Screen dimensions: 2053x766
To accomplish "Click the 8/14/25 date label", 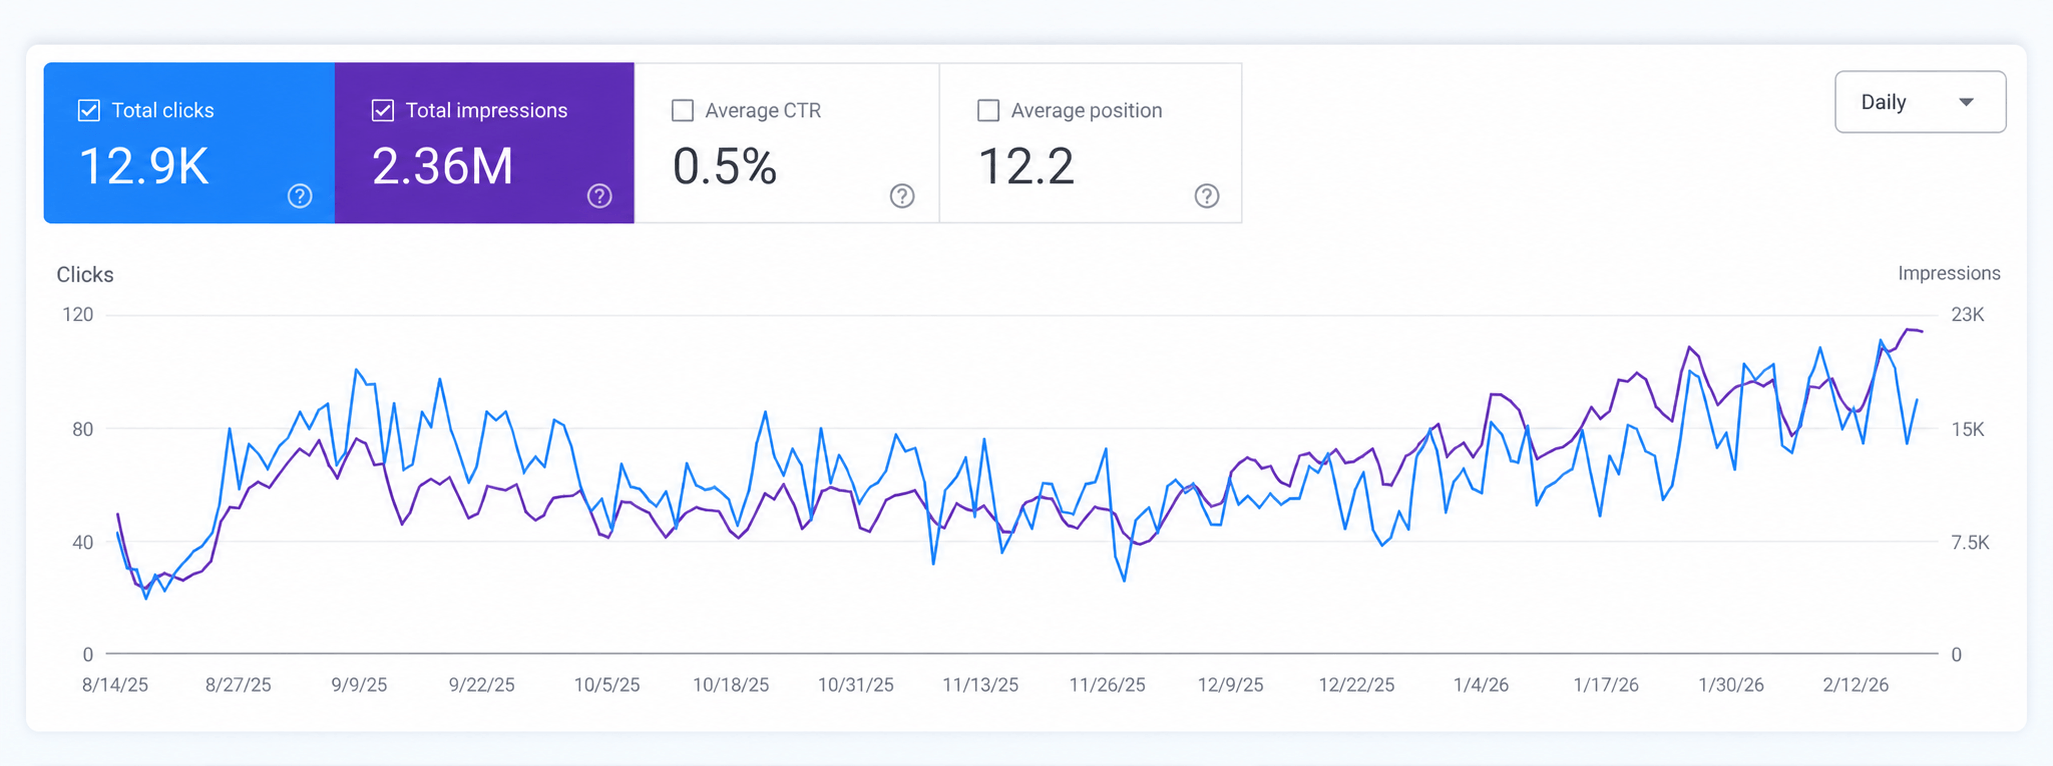I will coord(115,685).
